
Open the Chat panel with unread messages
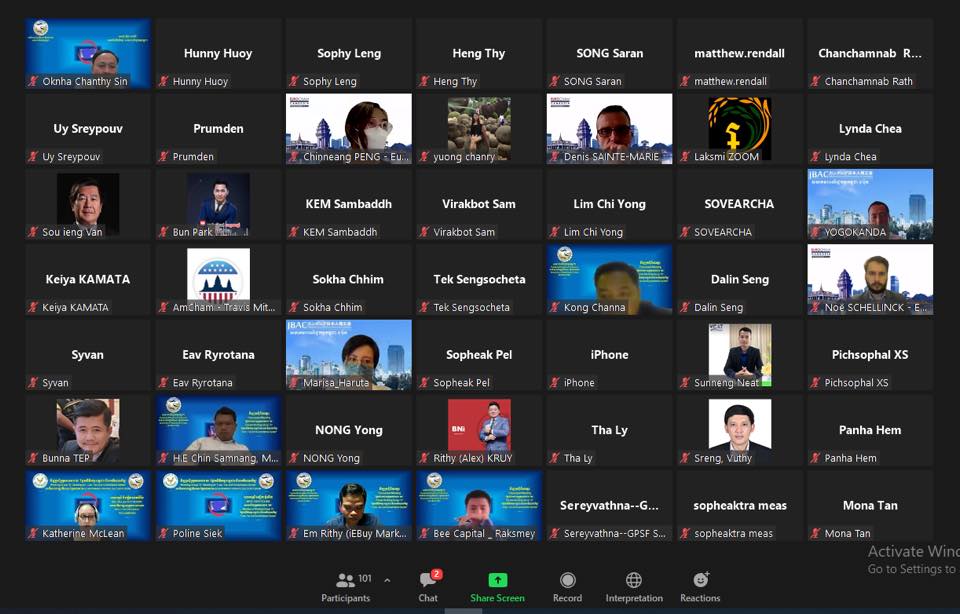click(428, 586)
